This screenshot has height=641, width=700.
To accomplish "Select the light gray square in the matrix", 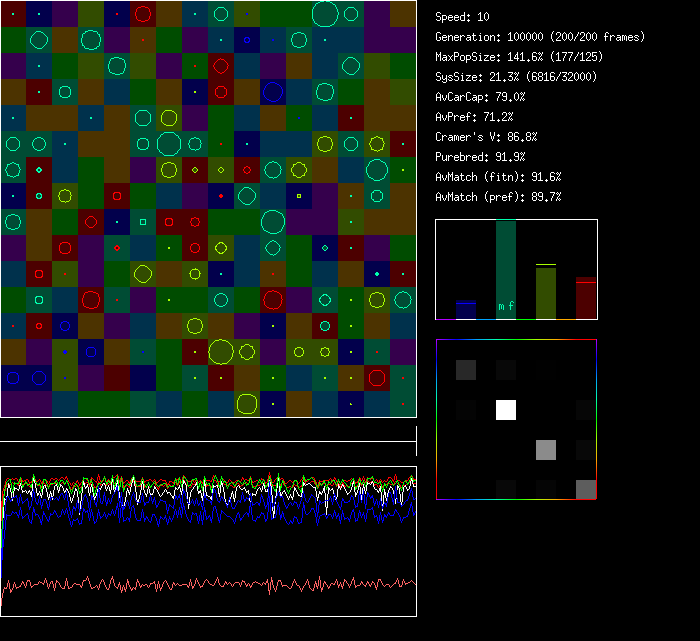I will tap(545, 449).
